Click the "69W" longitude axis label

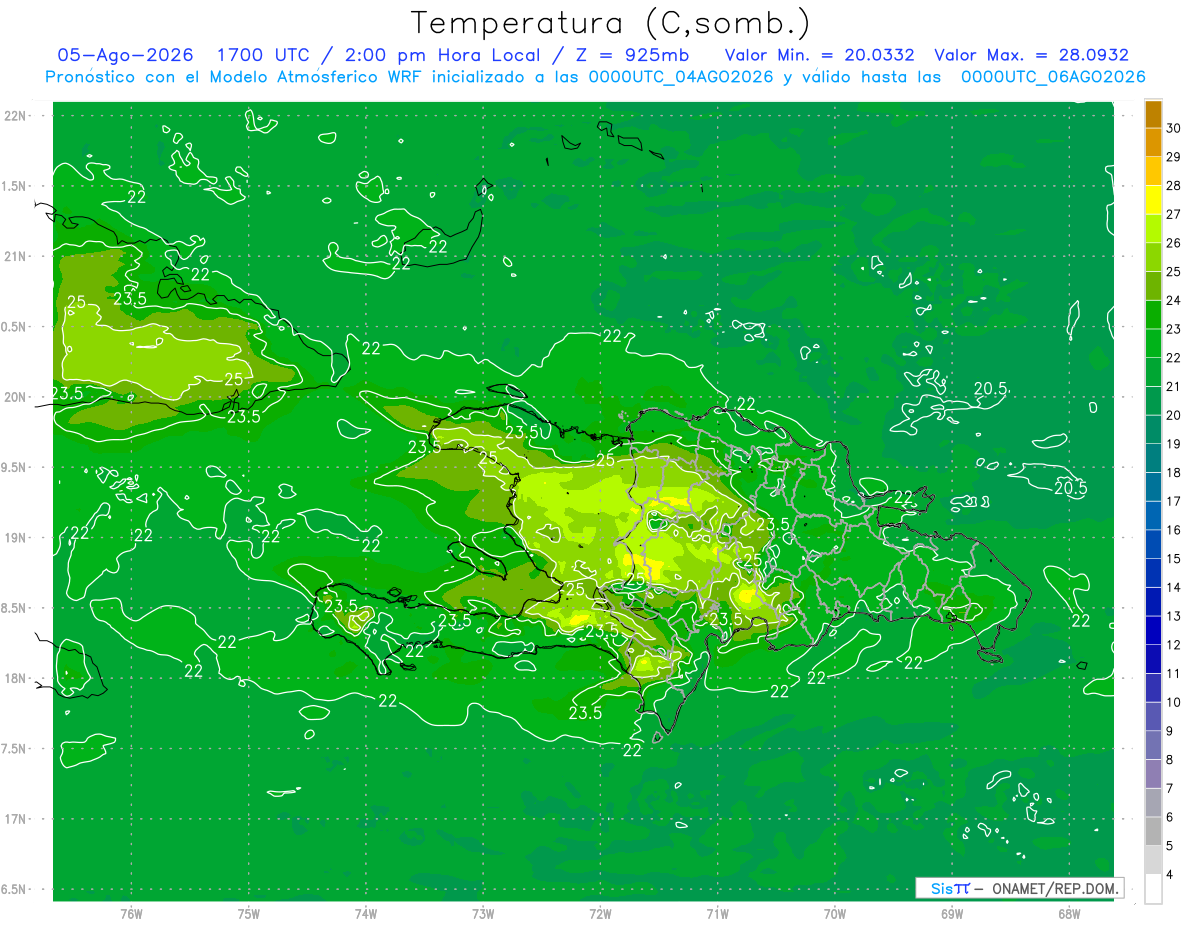point(952,914)
